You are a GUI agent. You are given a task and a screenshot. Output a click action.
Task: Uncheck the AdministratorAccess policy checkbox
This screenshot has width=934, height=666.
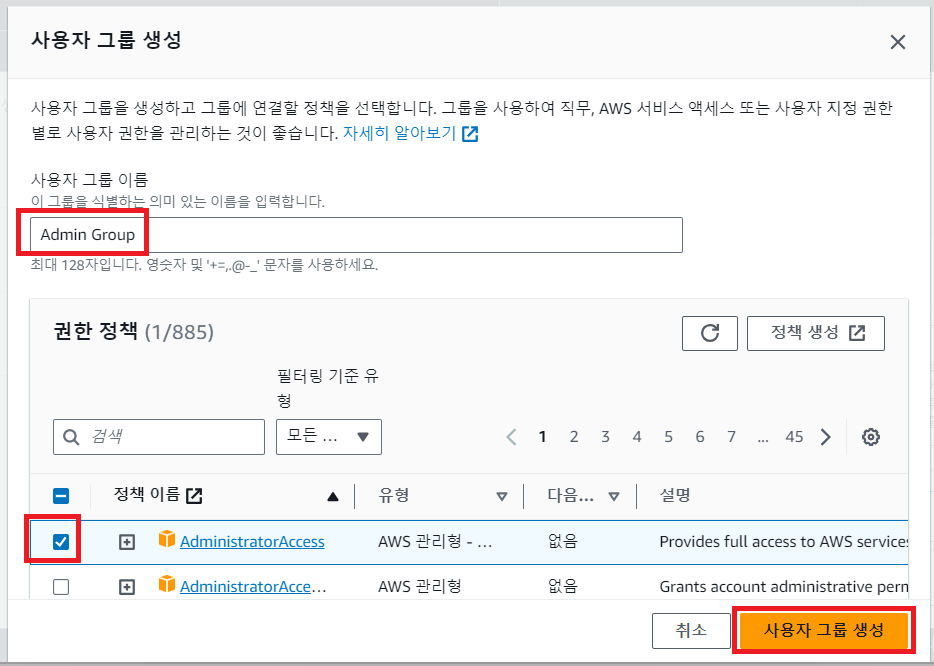click(61, 541)
